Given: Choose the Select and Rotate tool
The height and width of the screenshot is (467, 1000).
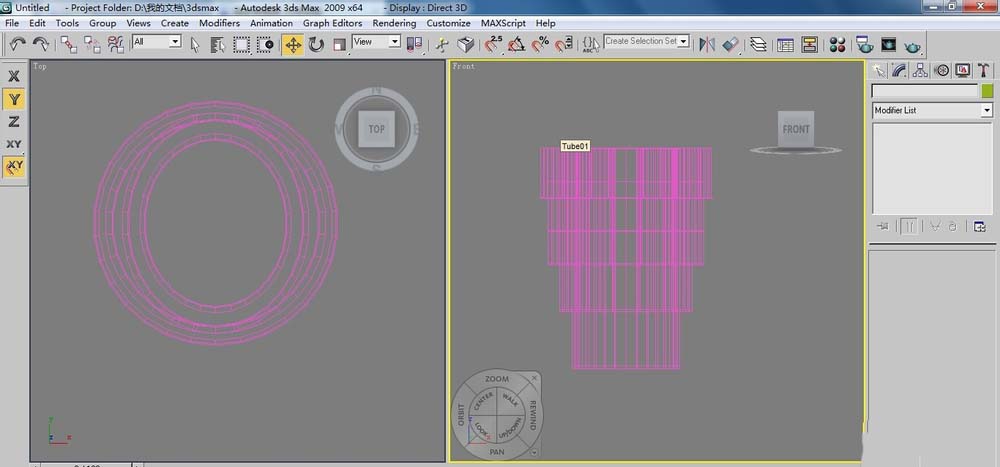Looking at the screenshot, I should coord(316,45).
